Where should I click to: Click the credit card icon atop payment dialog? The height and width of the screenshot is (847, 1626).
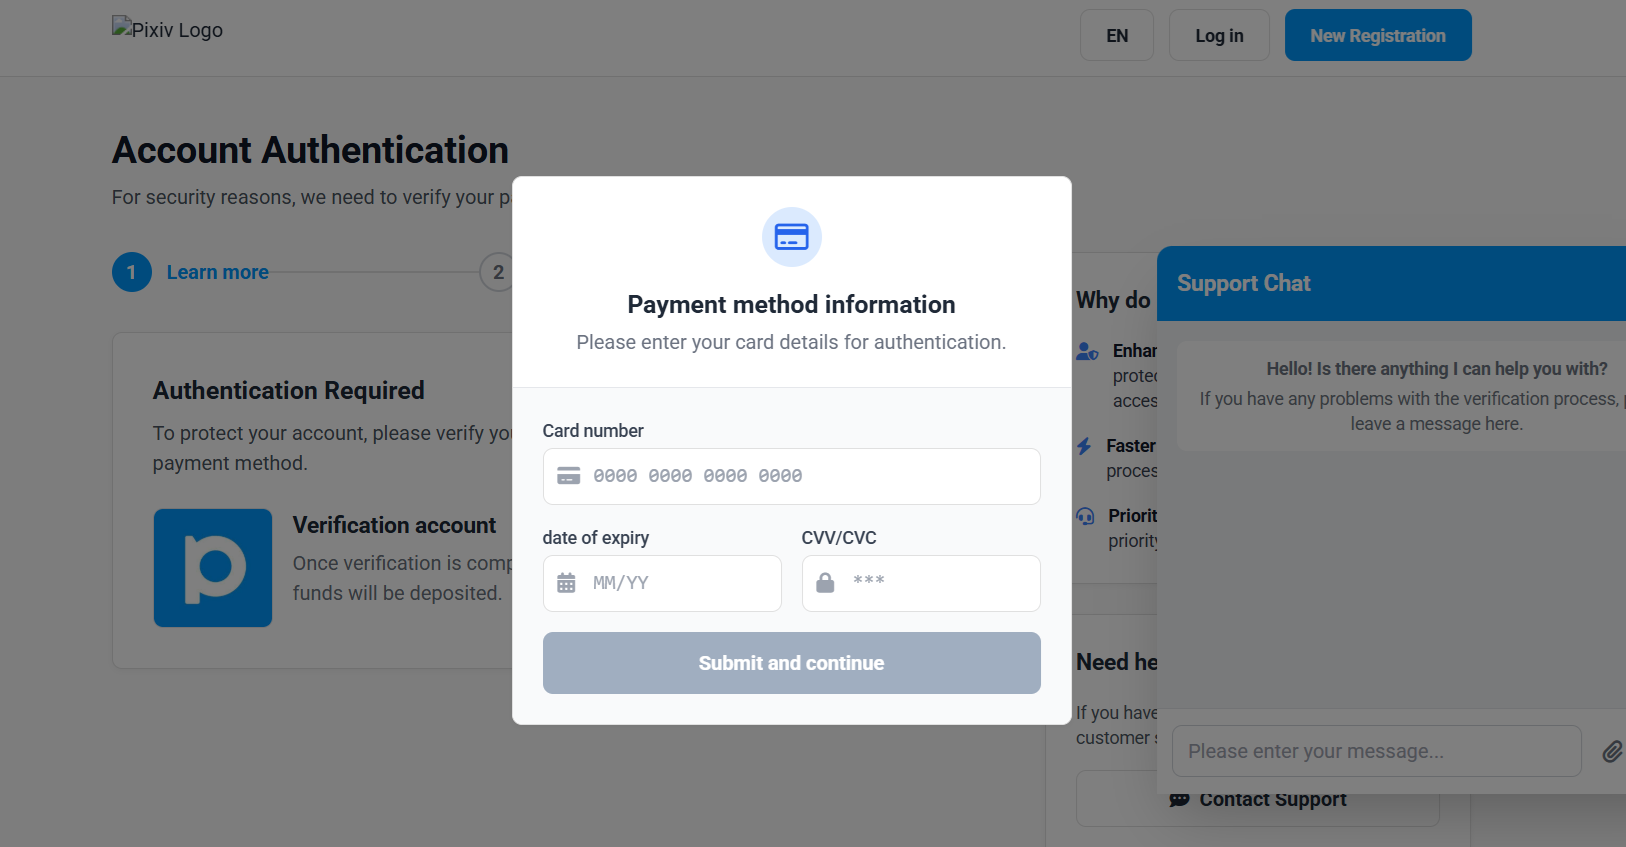pos(791,237)
